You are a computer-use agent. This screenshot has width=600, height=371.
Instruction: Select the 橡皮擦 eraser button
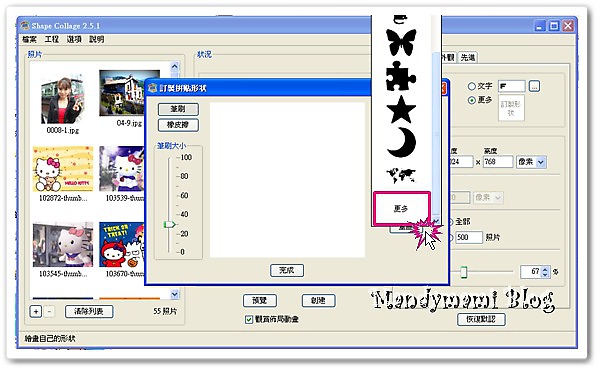click(178, 125)
